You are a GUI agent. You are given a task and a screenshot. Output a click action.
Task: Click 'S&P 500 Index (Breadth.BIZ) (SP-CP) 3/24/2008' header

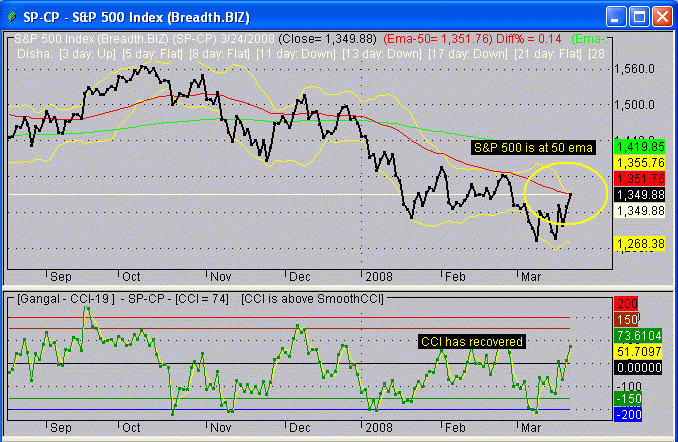(144, 39)
